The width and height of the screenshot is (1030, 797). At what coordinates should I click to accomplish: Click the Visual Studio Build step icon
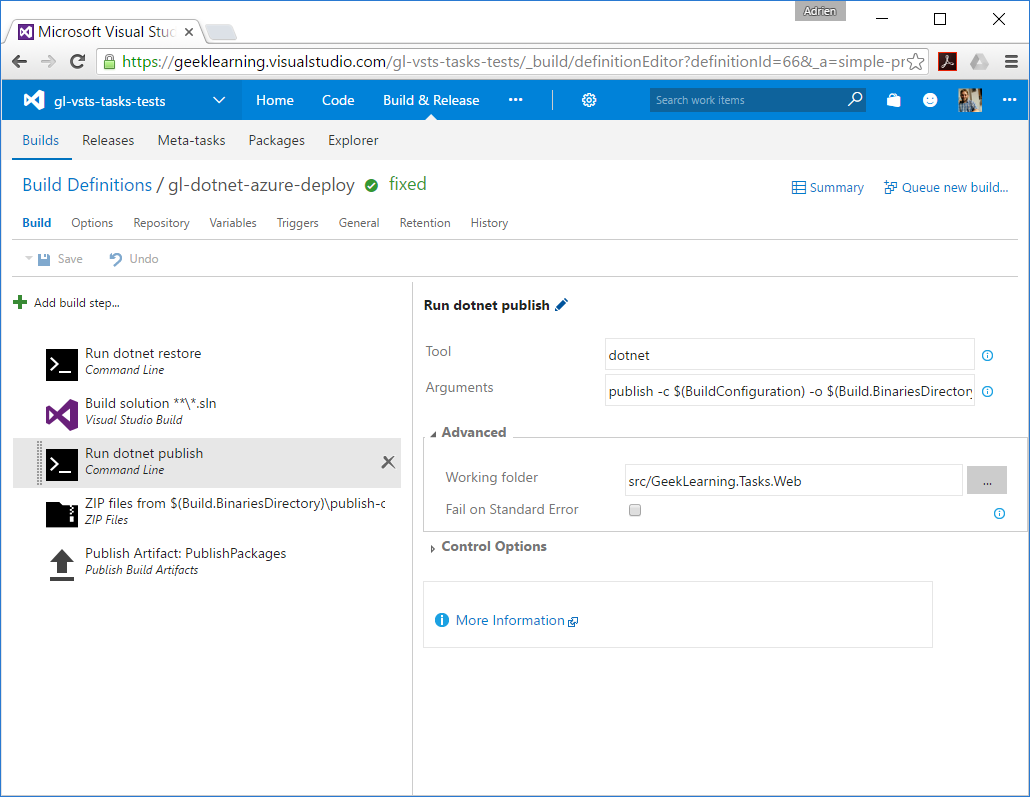(62, 415)
